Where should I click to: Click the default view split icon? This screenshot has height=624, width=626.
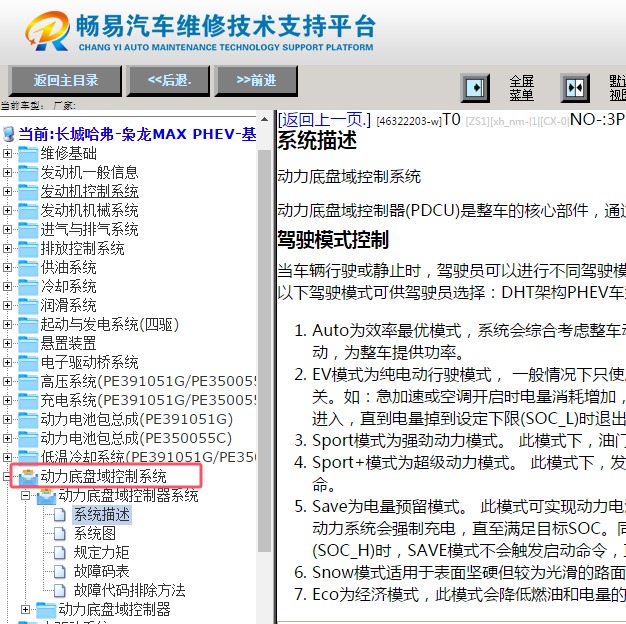tap(575, 87)
